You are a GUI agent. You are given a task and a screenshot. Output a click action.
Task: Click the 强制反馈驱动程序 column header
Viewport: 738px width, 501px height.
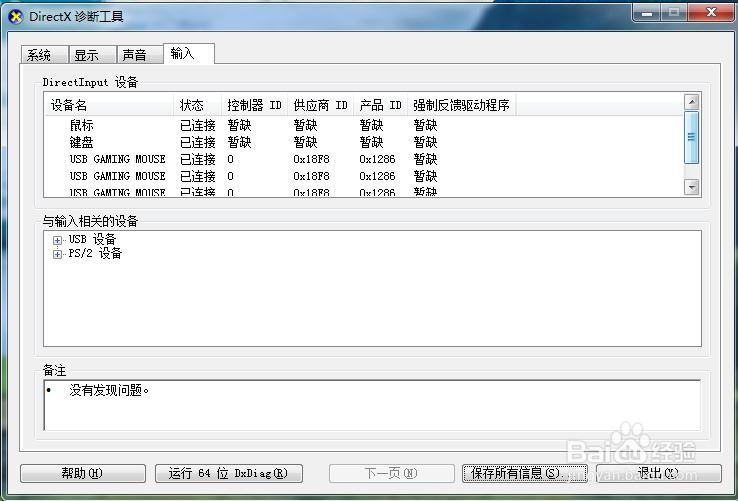462,105
